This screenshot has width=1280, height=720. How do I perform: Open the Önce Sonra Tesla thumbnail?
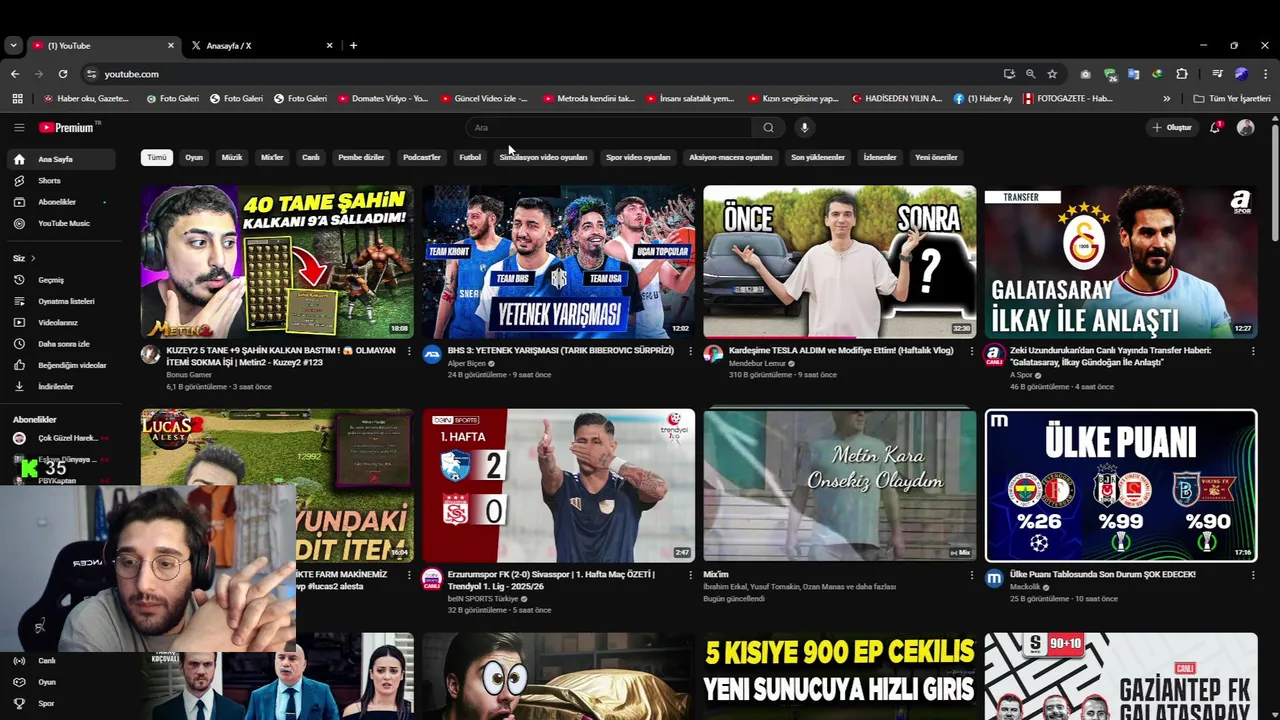839,261
